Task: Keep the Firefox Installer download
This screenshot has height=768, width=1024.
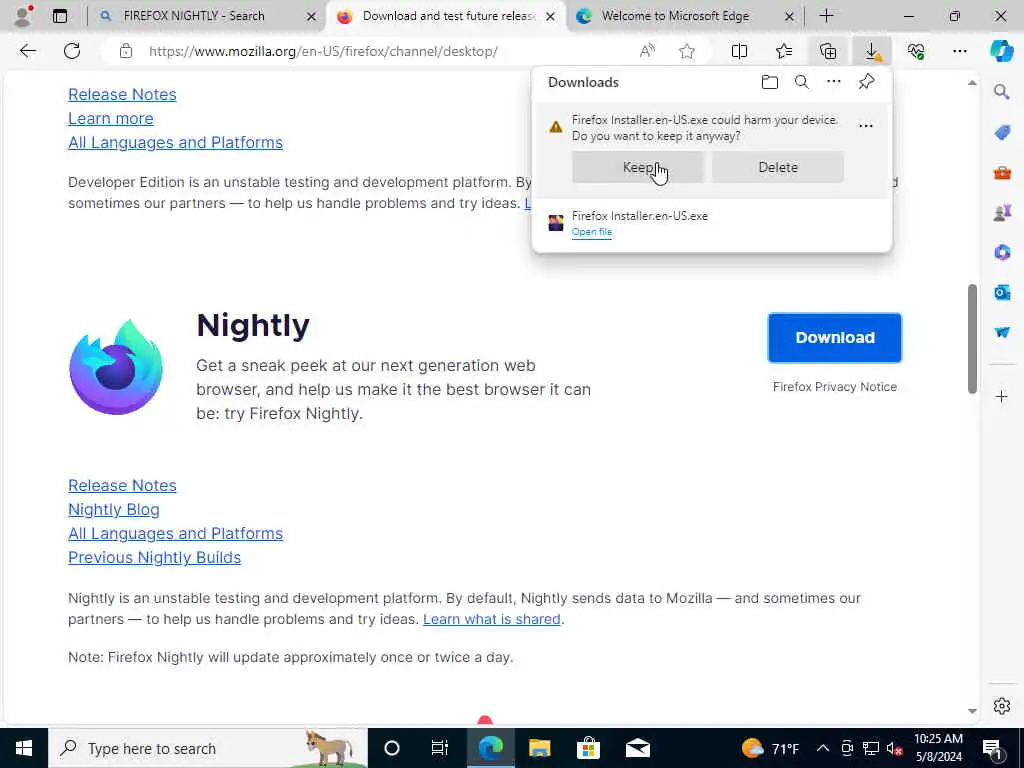Action: pyautogui.click(x=638, y=167)
